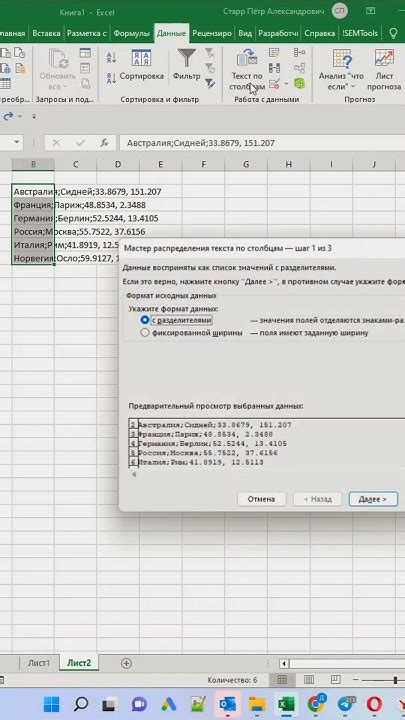The width and height of the screenshot is (405, 720).
Task: Open the Вставка ribbon tab
Action: point(46,34)
